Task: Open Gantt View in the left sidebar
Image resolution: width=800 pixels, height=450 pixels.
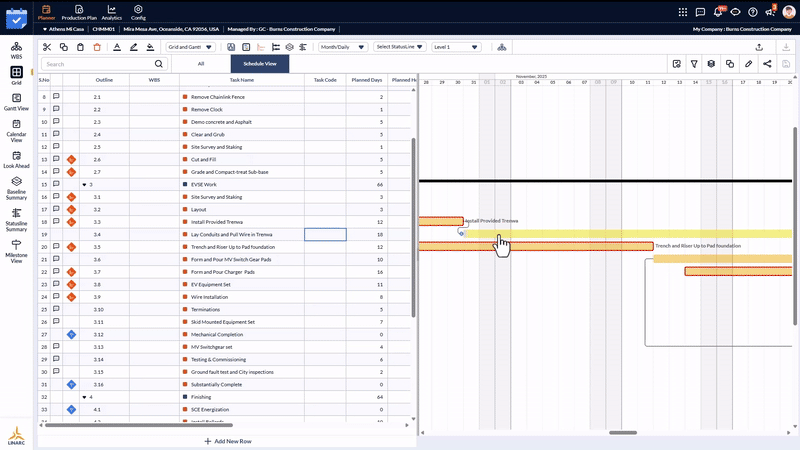Action: 16,102
